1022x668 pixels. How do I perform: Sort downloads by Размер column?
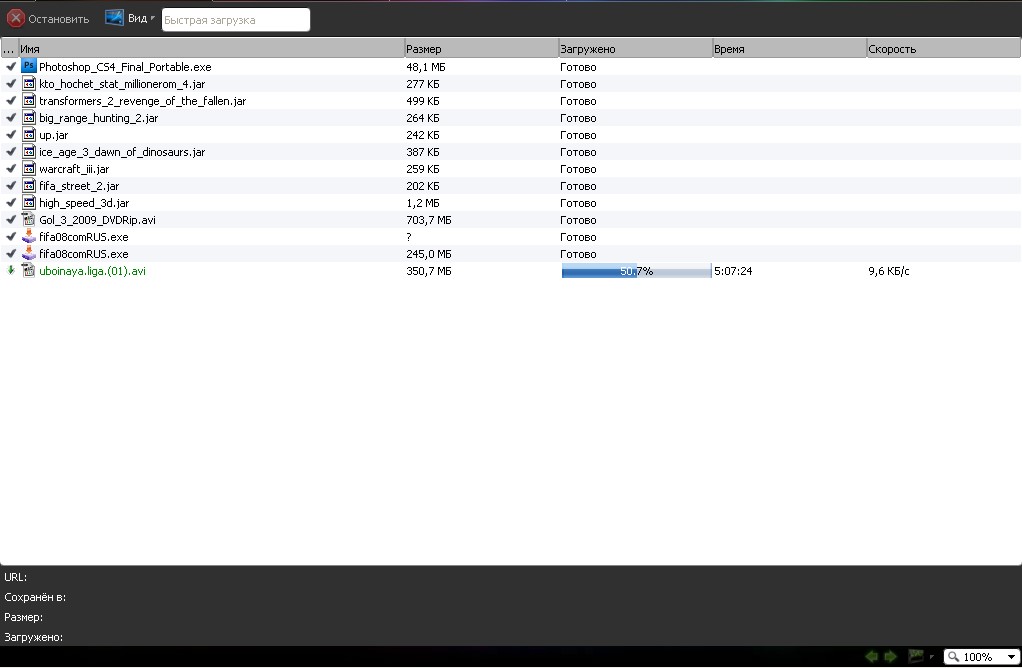tap(481, 49)
